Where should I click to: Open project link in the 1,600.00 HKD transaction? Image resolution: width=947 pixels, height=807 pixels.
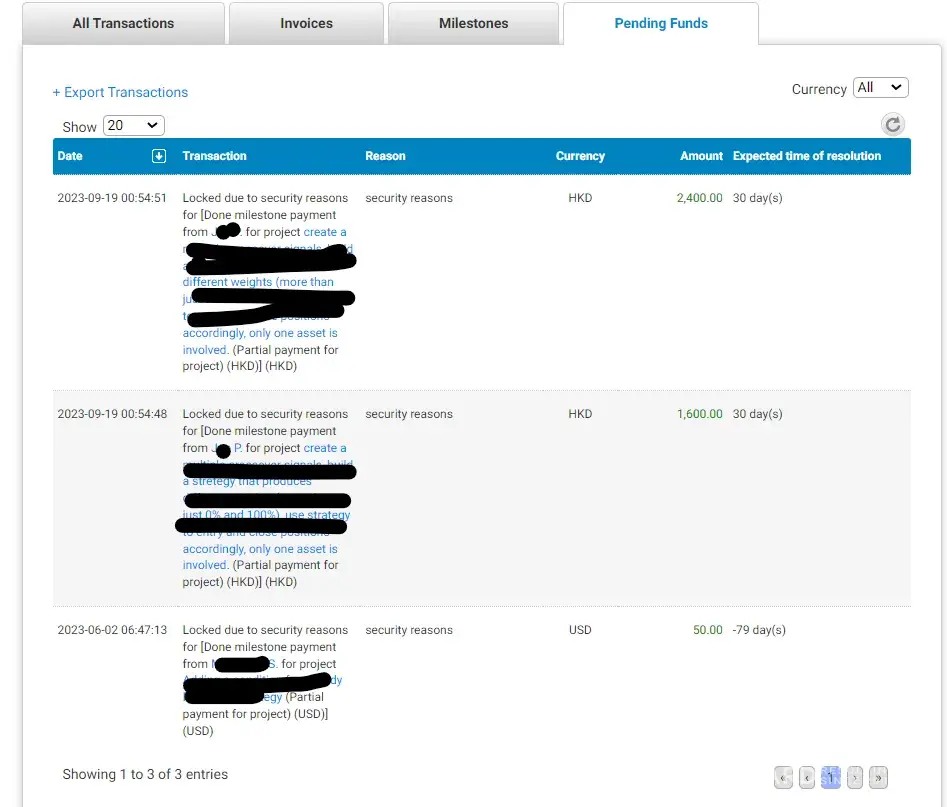click(324, 448)
